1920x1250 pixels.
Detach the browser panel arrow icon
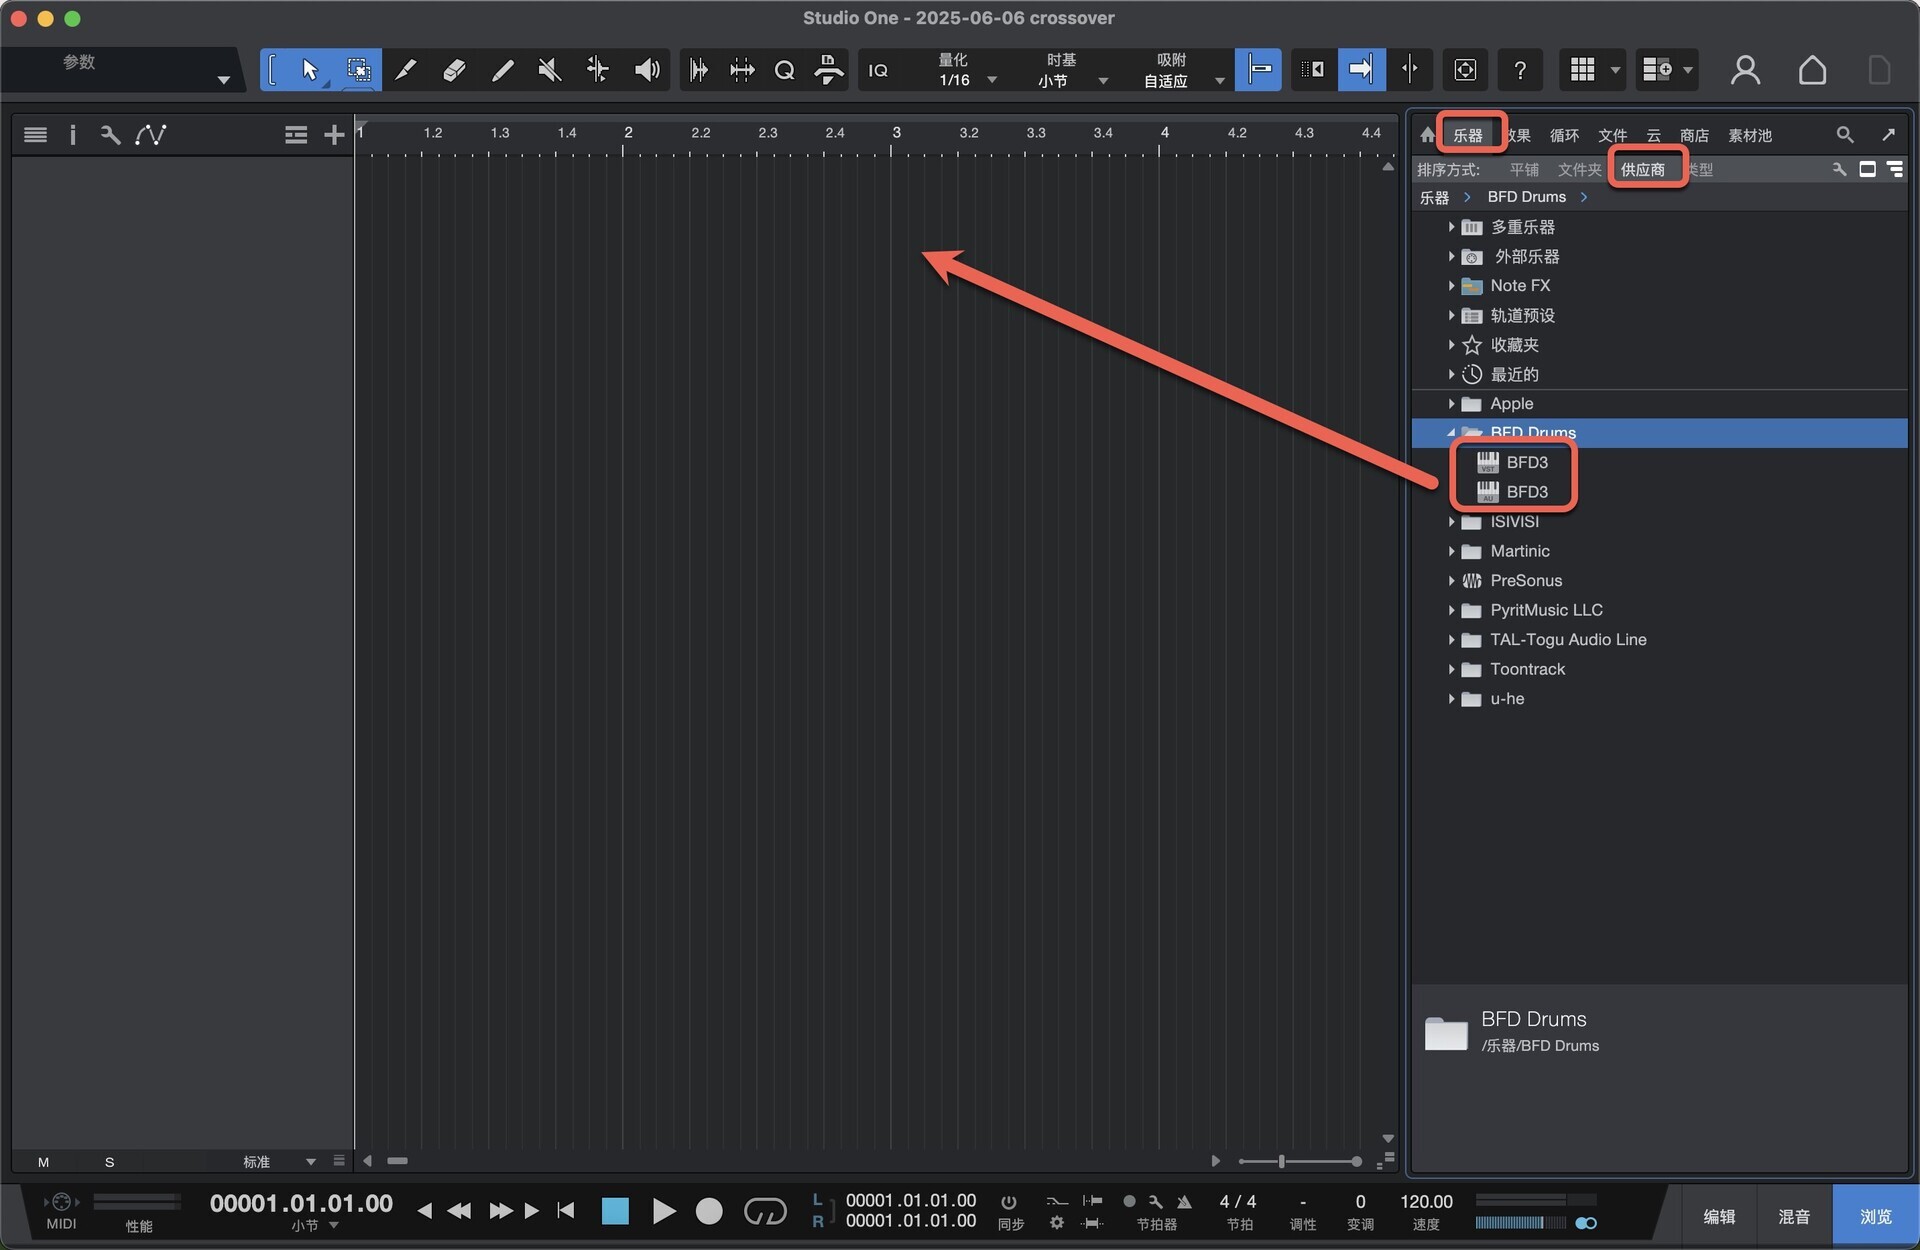pos(1888,134)
